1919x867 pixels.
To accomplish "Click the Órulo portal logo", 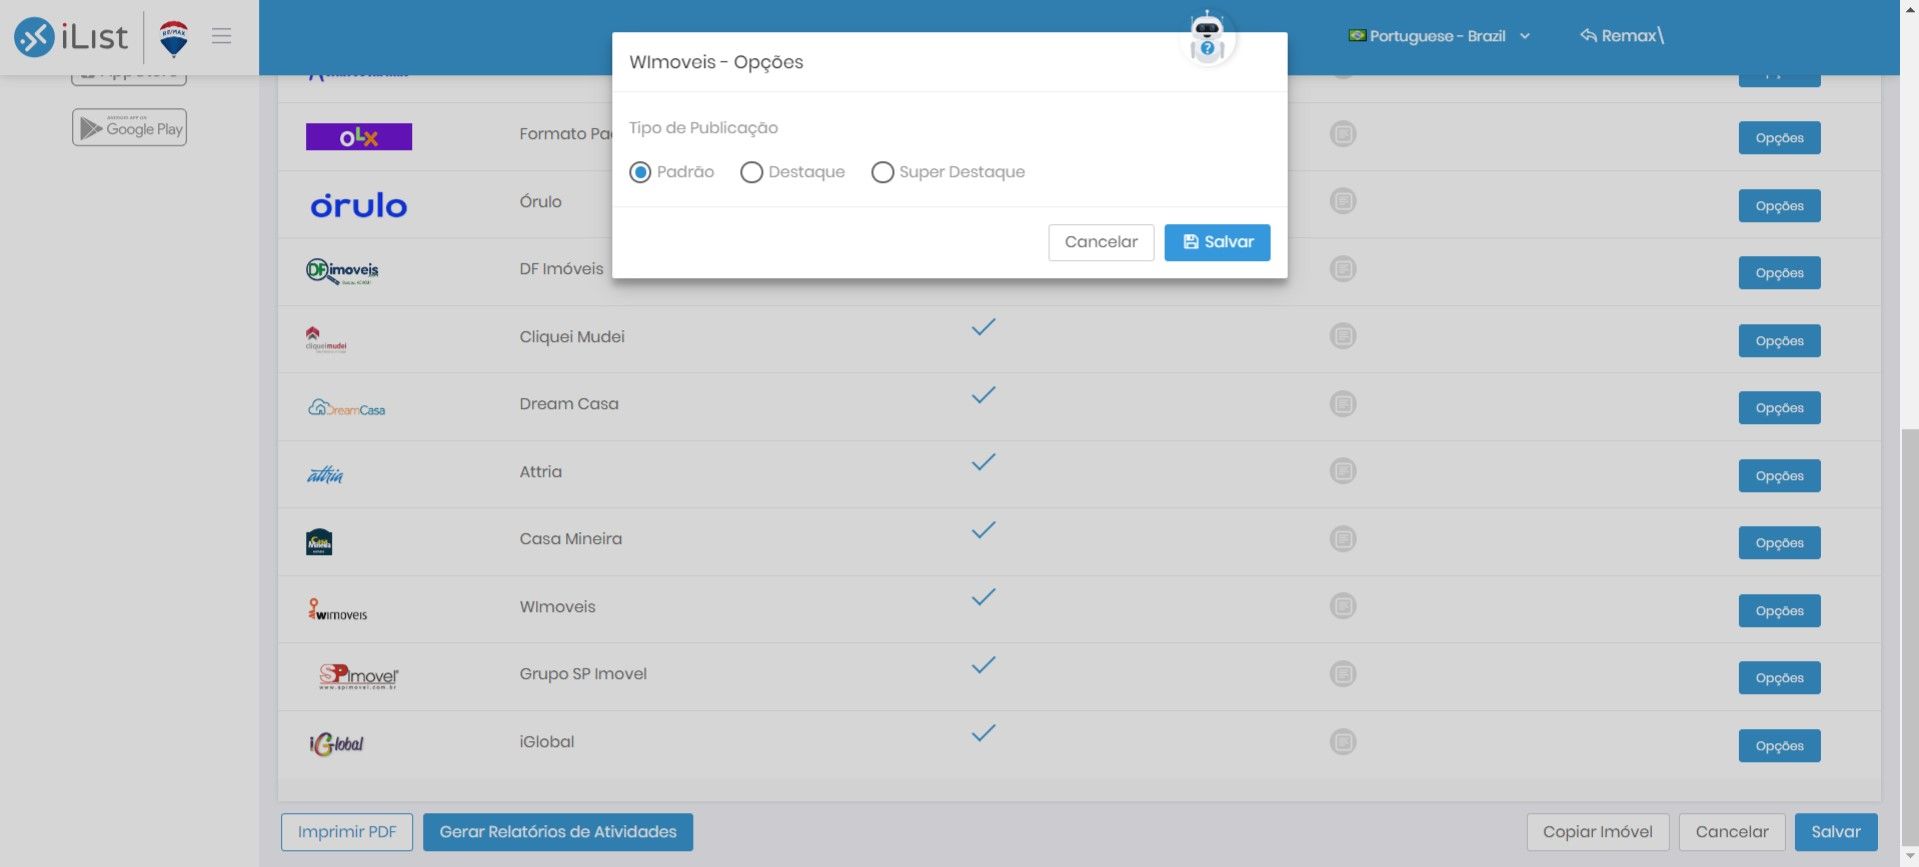I will pyautogui.click(x=359, y=205).
